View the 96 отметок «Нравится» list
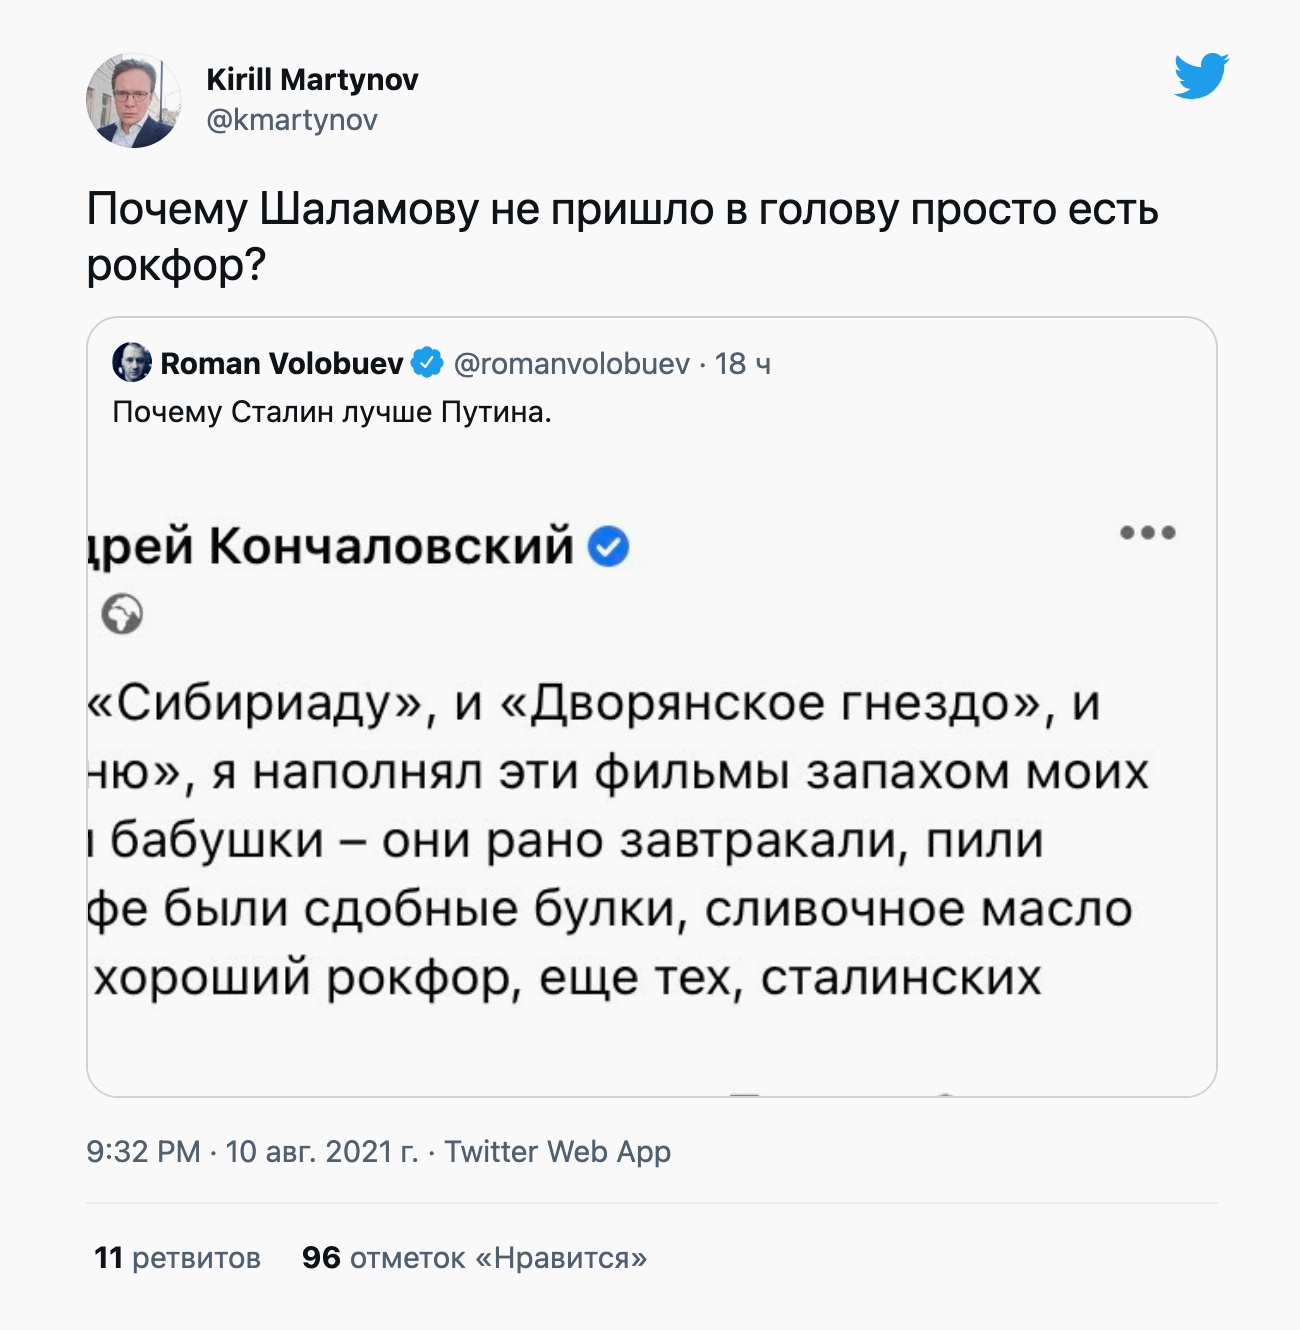1300x1330 pixels. pyautogui.click(x=474, y=1258)
